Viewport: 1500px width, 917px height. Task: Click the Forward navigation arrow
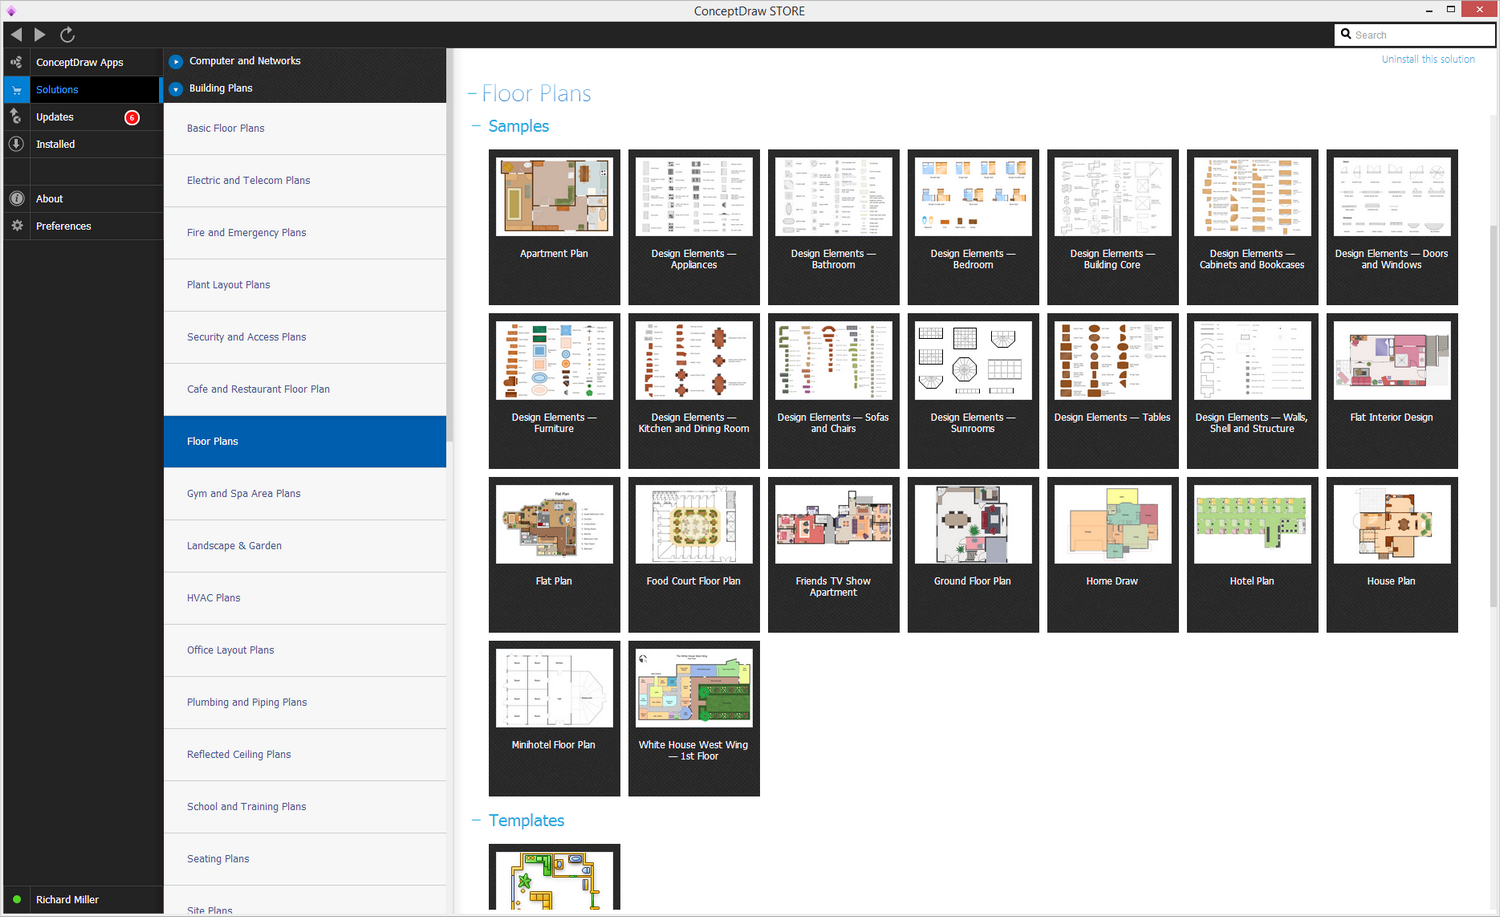click(40, 35)
